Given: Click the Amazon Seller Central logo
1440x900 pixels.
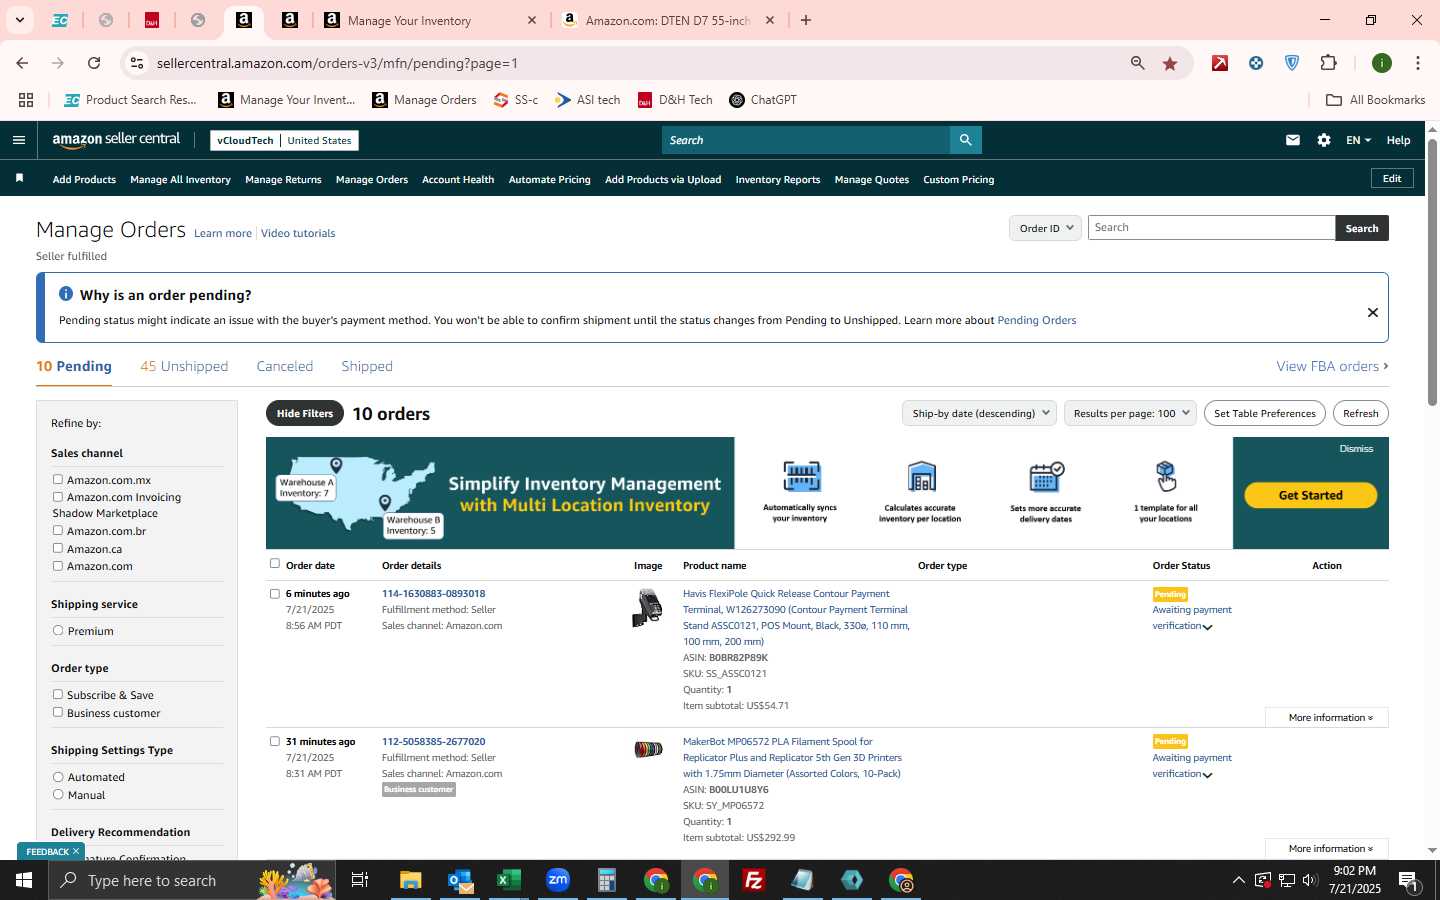Looking at the screenshot, I should tap(116, 140).
